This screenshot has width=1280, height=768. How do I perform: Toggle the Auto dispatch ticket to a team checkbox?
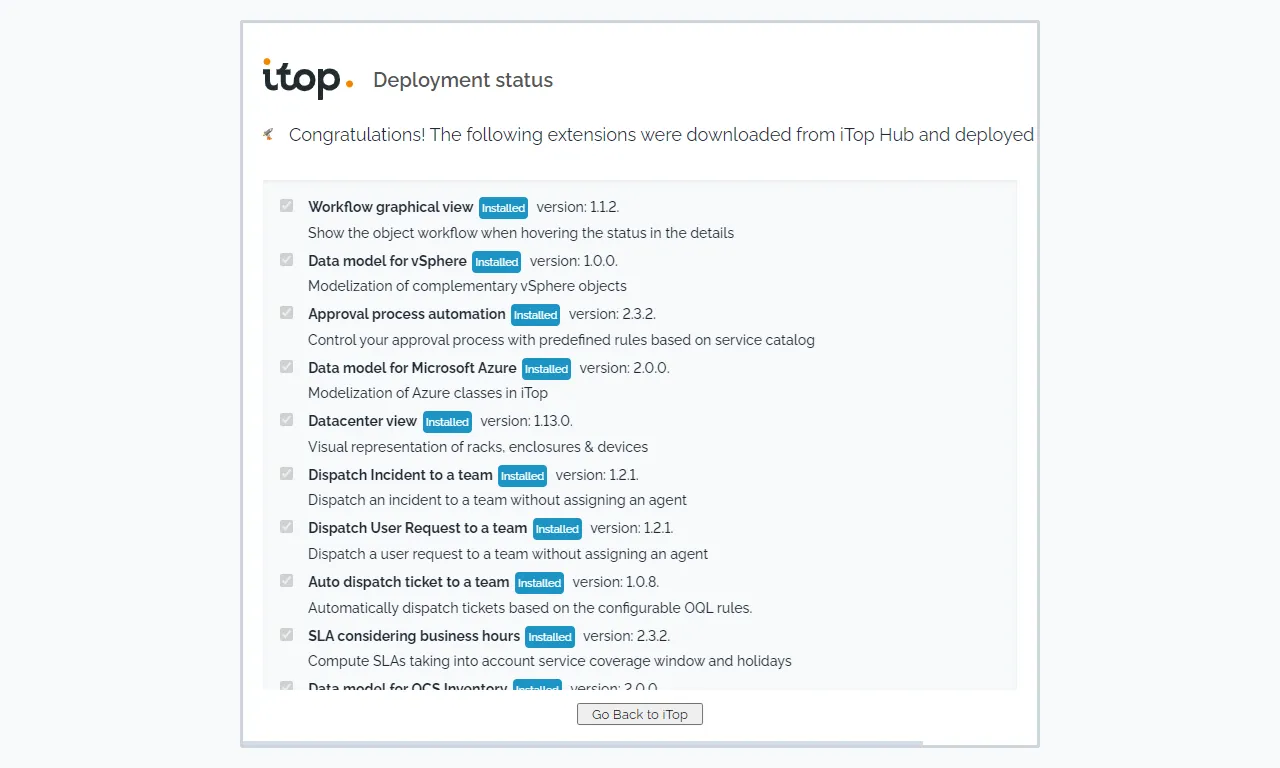pos(287,581)
